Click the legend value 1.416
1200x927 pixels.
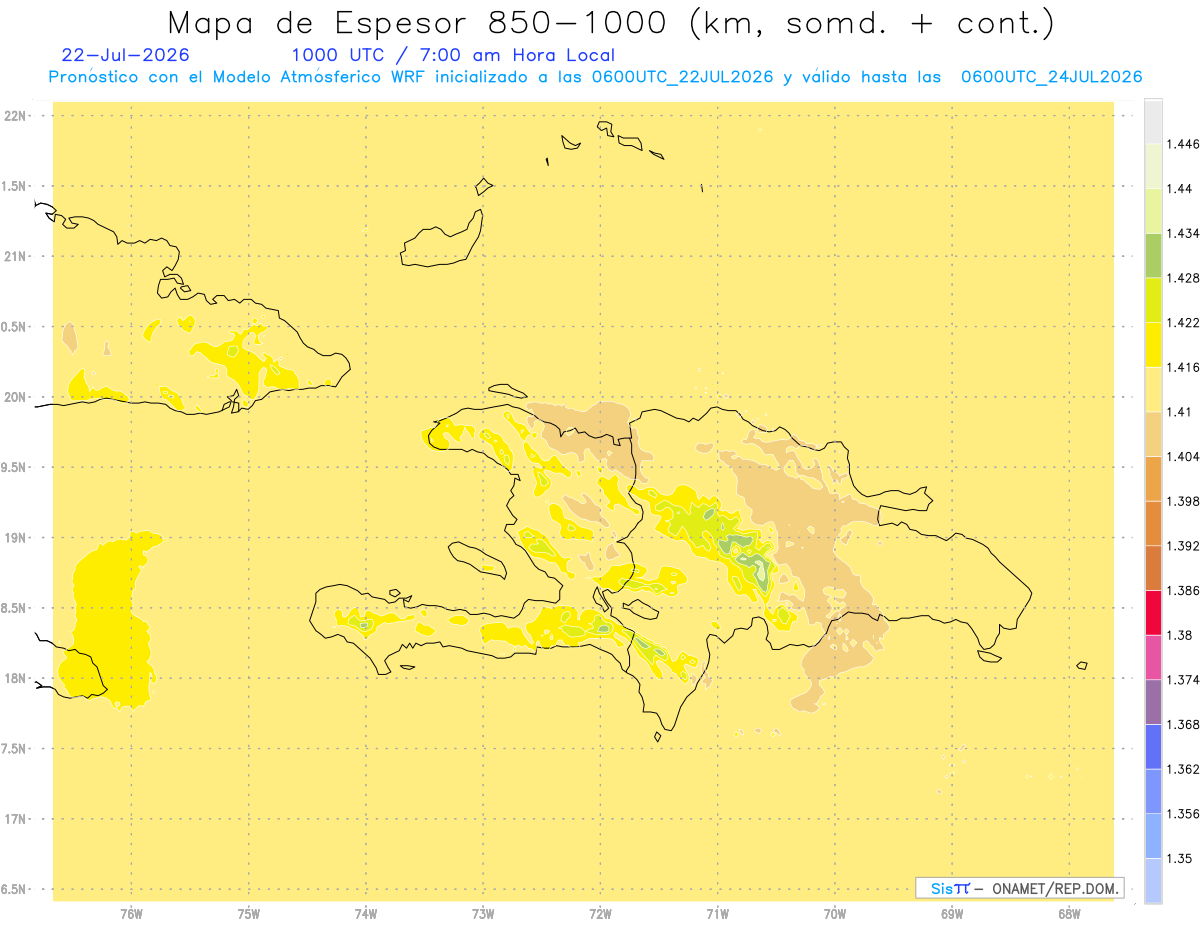coord(1183,367)
